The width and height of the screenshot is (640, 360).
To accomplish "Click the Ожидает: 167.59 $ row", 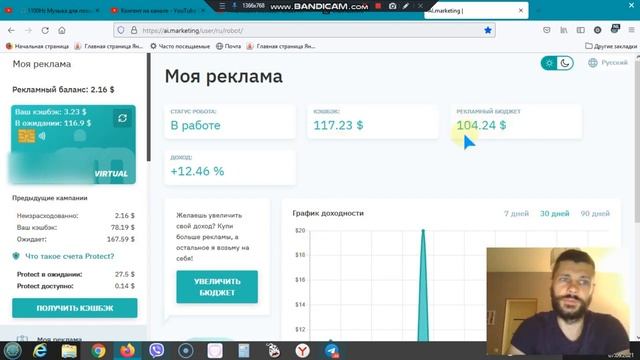I will (x=76, y=239).
